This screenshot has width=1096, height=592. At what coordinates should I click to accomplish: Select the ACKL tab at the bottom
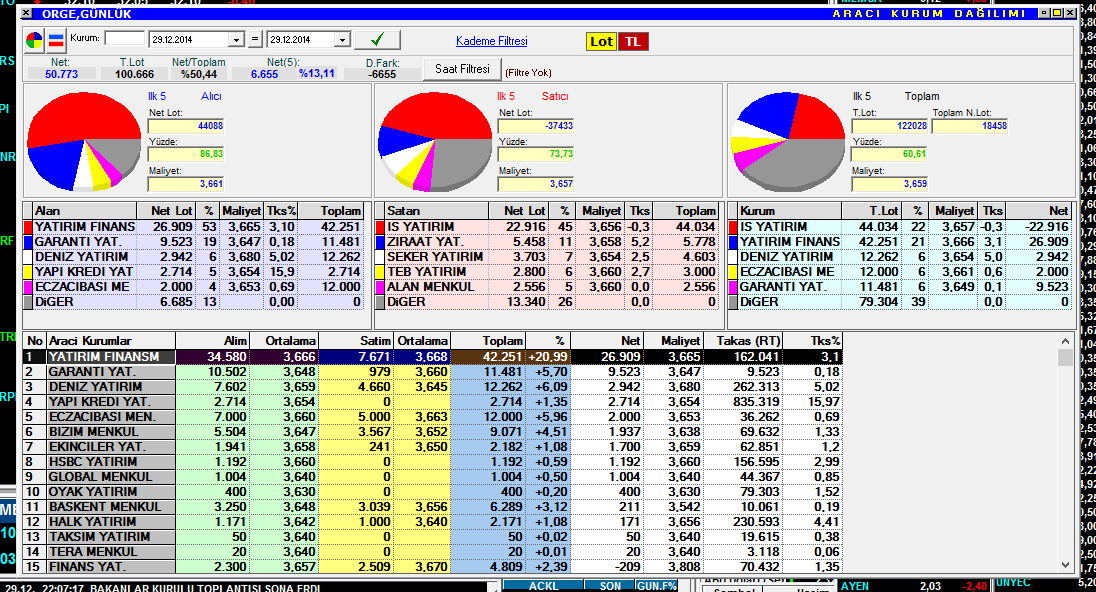click(543, 585)
